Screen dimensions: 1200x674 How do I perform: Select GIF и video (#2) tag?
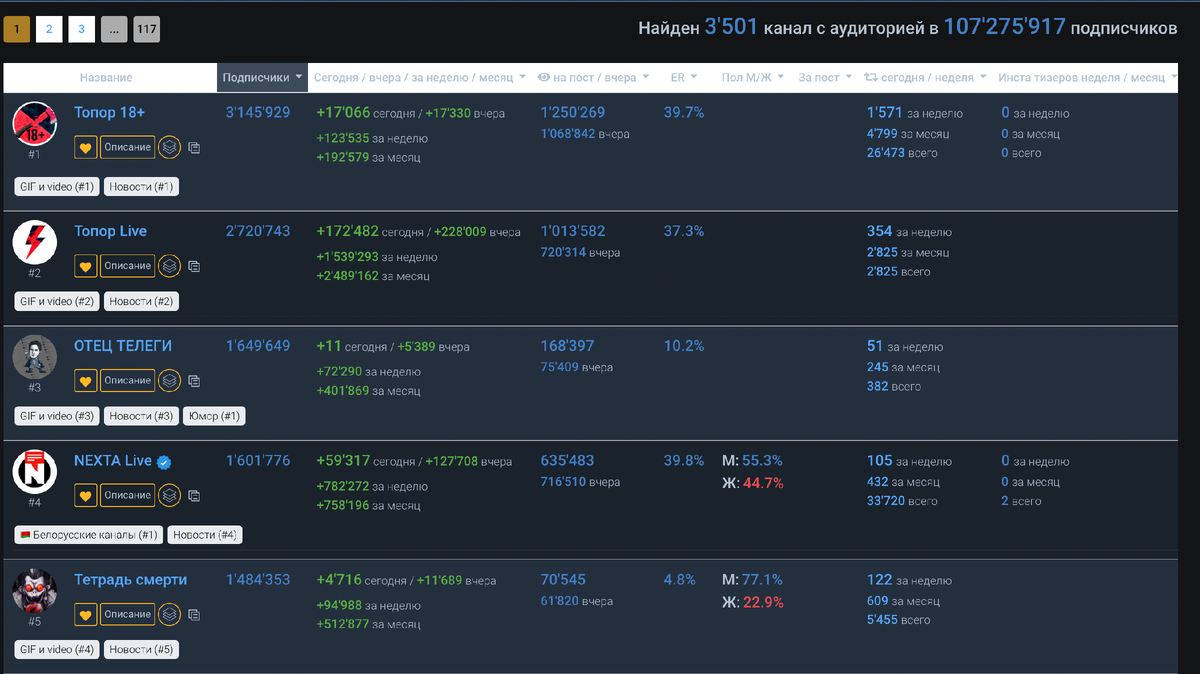(57, 301)
